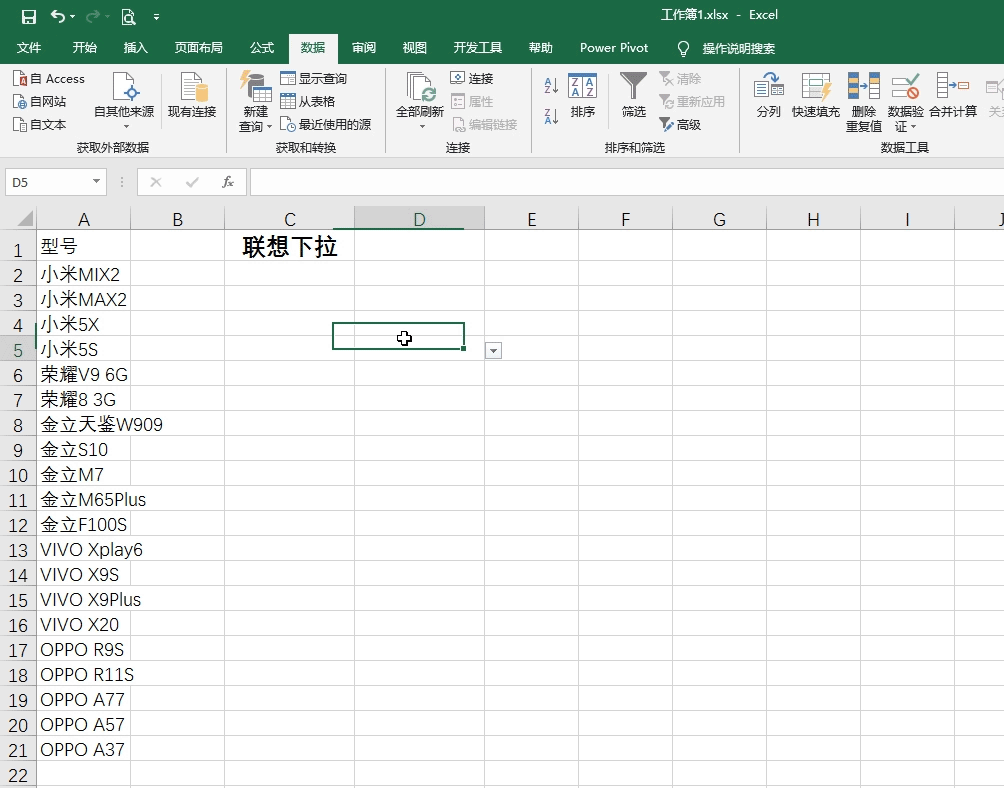Viewport: 1004px width, 788px height.
Task: Click the sort descending Z-A icon
Action: tap(551, 116)
